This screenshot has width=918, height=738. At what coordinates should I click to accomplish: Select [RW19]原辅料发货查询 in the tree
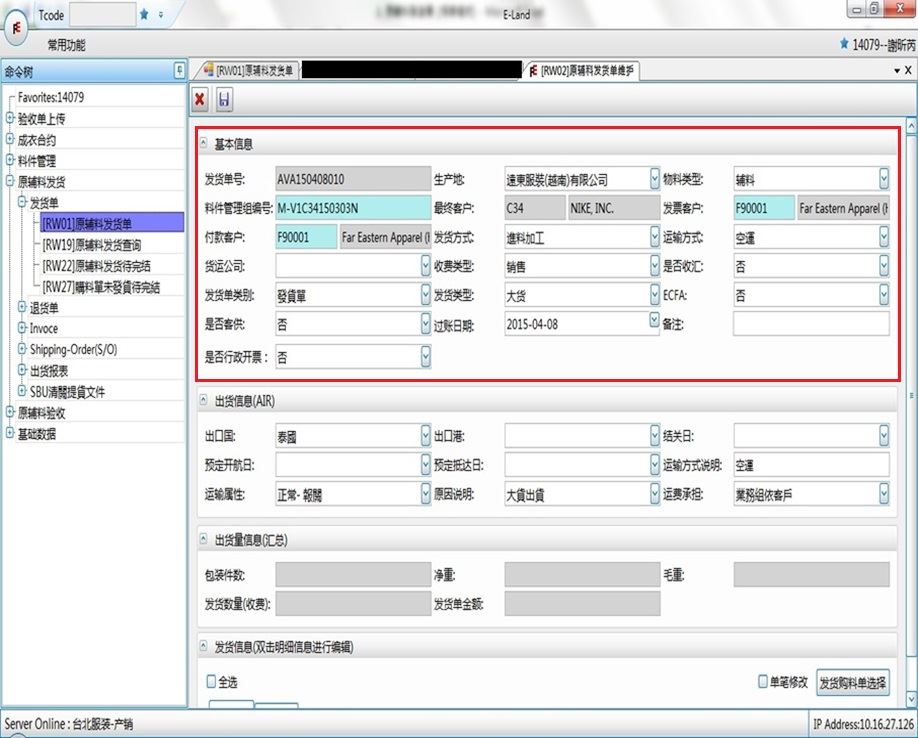[x=105, y=244]
